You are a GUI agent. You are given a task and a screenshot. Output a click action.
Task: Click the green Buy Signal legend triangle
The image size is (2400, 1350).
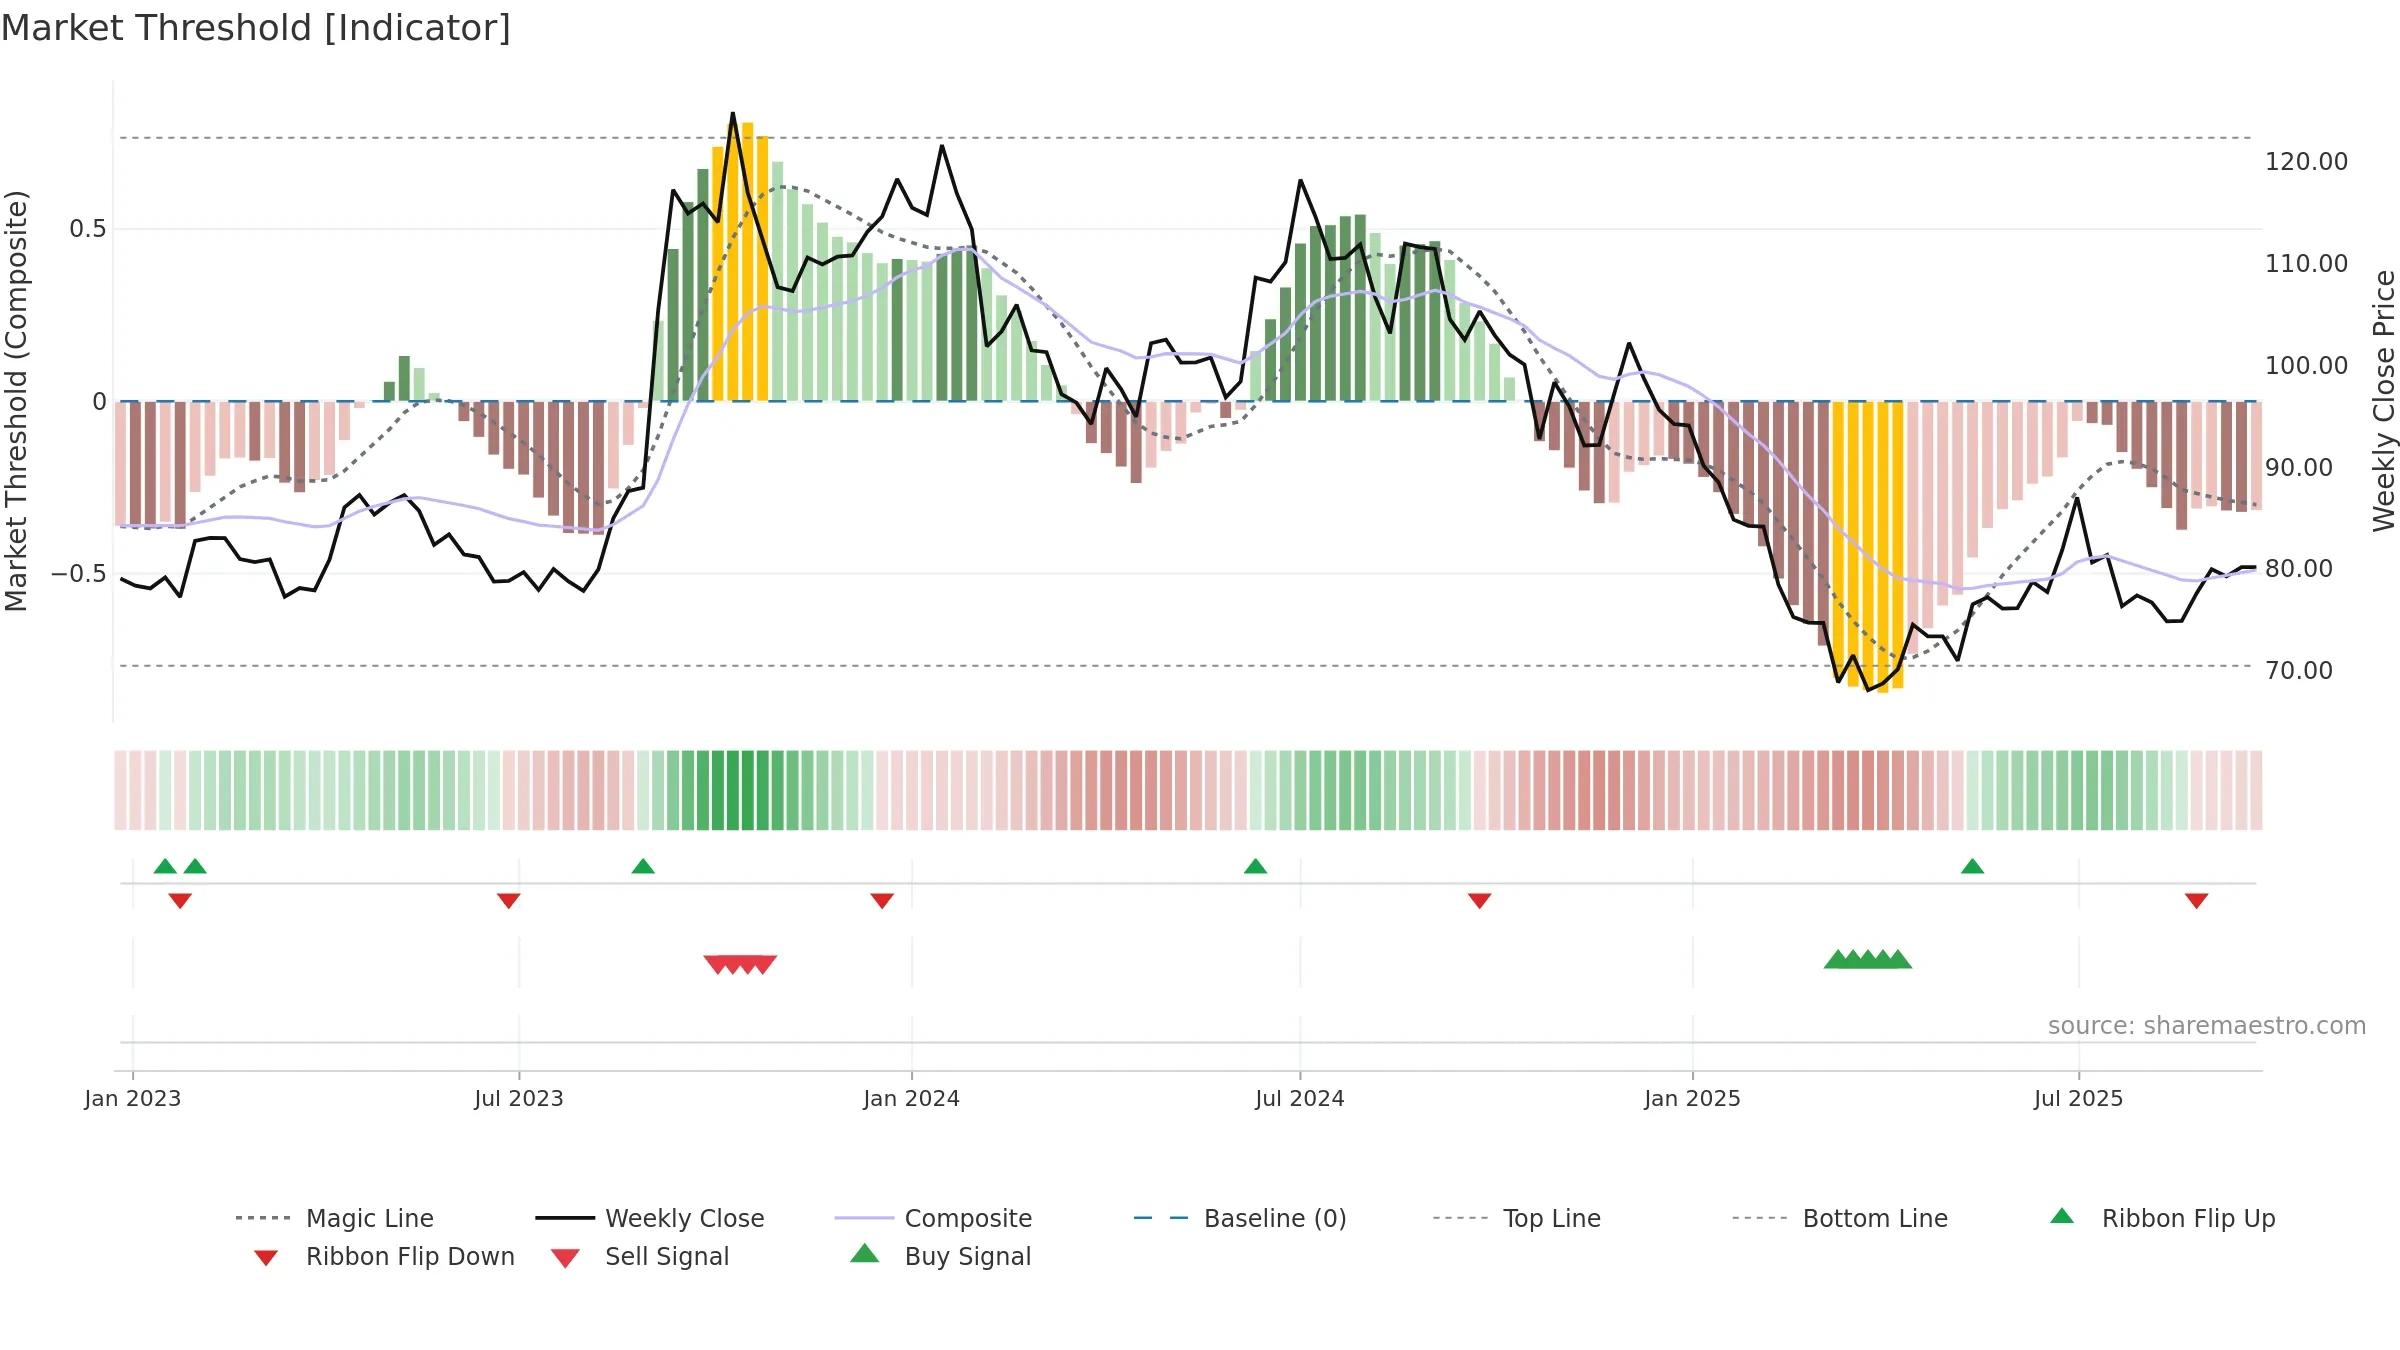pyautogui.click(x=865, y=1253)
